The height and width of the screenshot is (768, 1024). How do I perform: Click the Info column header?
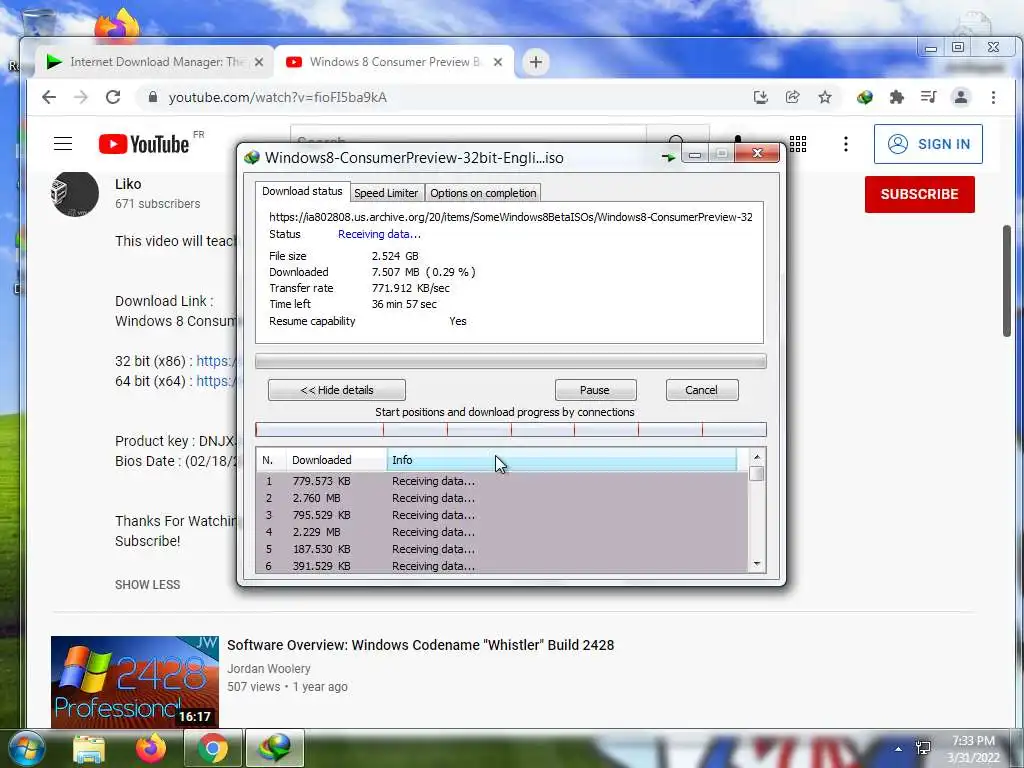click(x=562, y=460)
